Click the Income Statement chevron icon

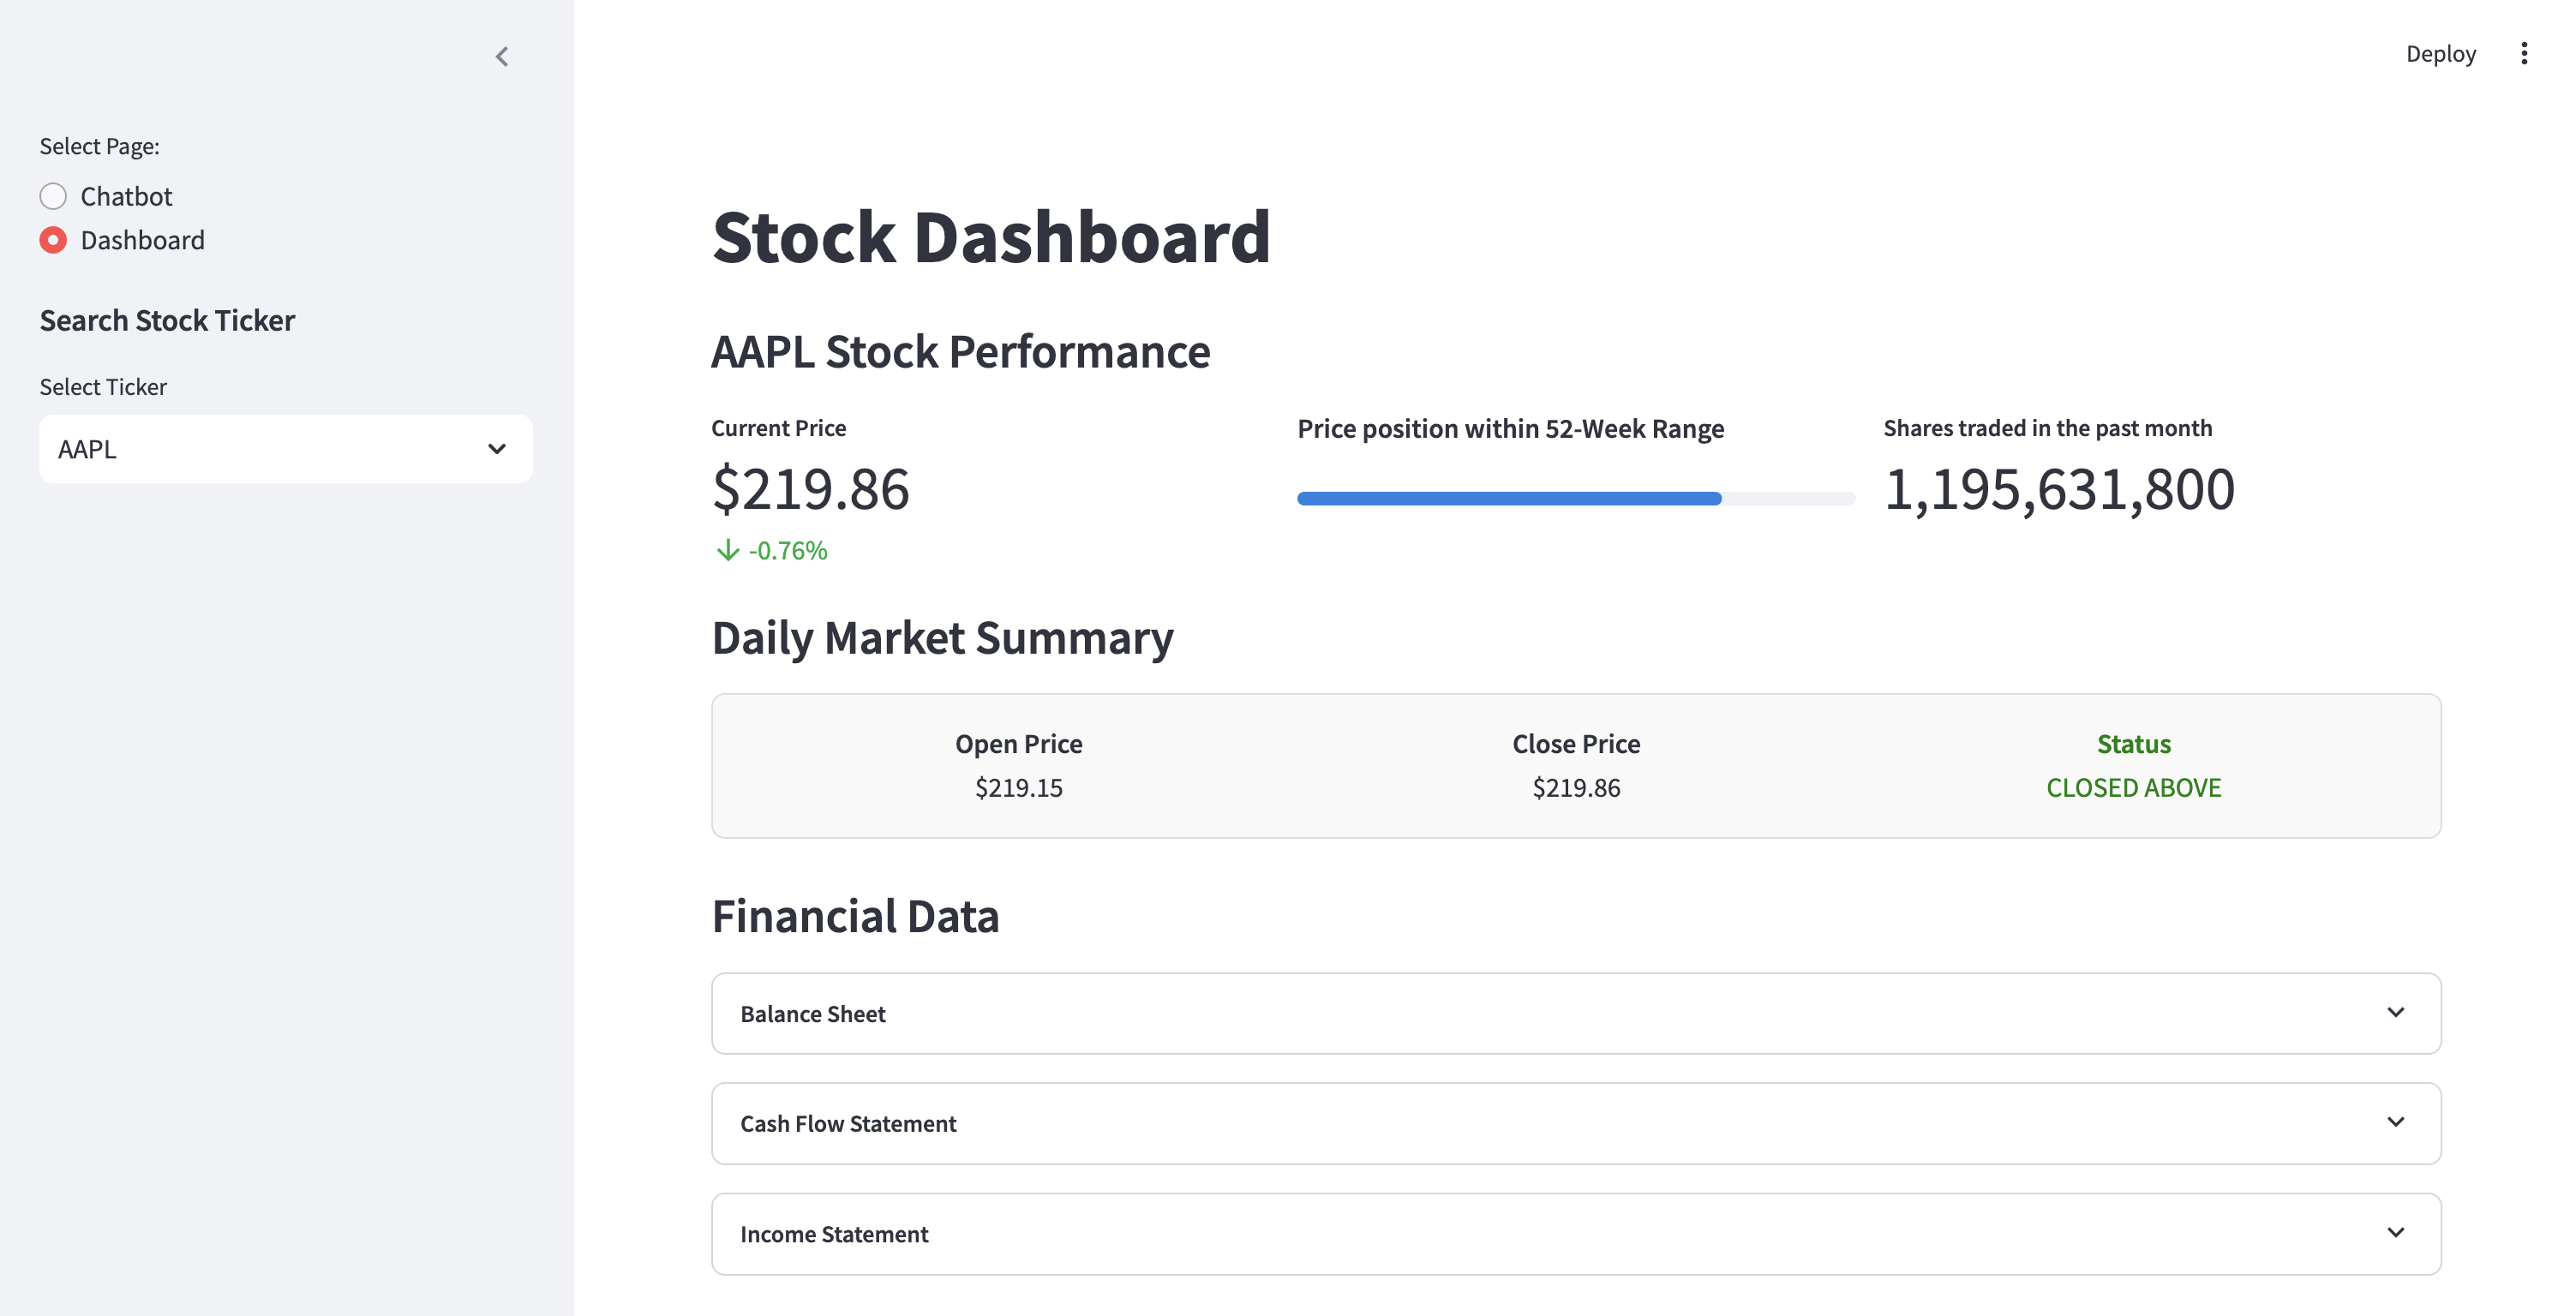click(x=2395, y=1232)
